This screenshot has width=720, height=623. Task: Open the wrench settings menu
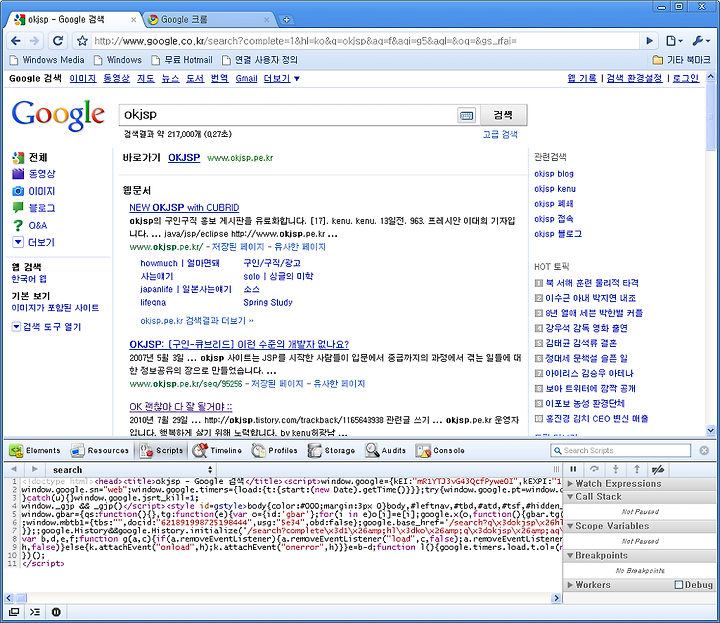click(x=701, y=41)
